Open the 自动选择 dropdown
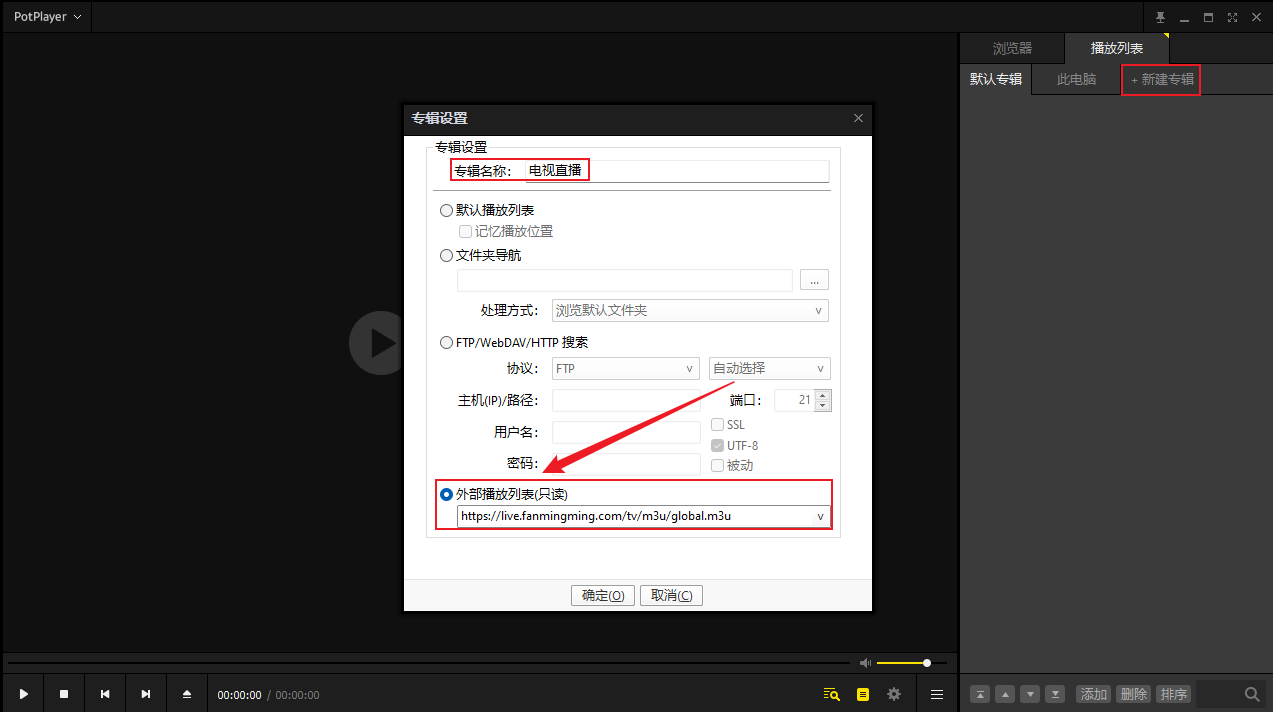 point(769,368)
